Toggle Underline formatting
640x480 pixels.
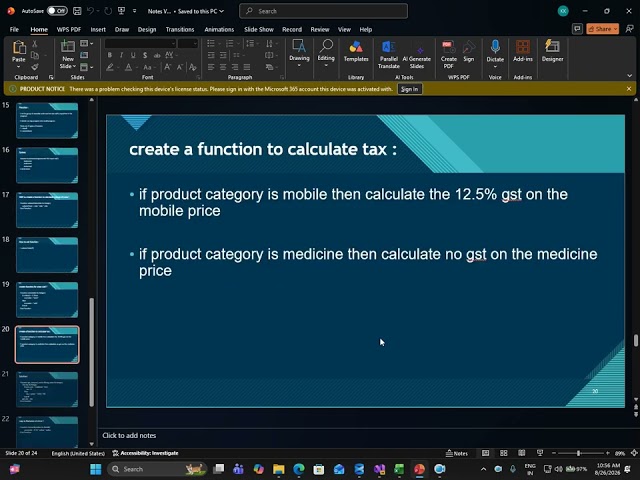[x=133, y=55]
